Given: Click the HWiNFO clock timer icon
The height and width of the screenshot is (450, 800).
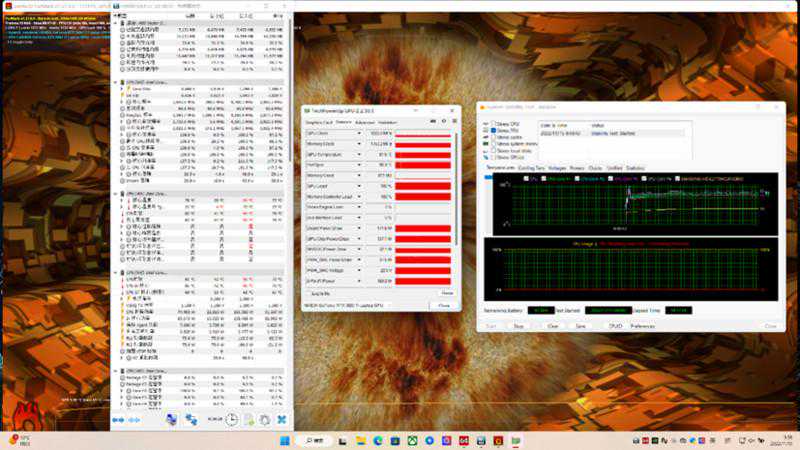Looking at the screenshot, I should pyautogui.click(x=233, y=421).
